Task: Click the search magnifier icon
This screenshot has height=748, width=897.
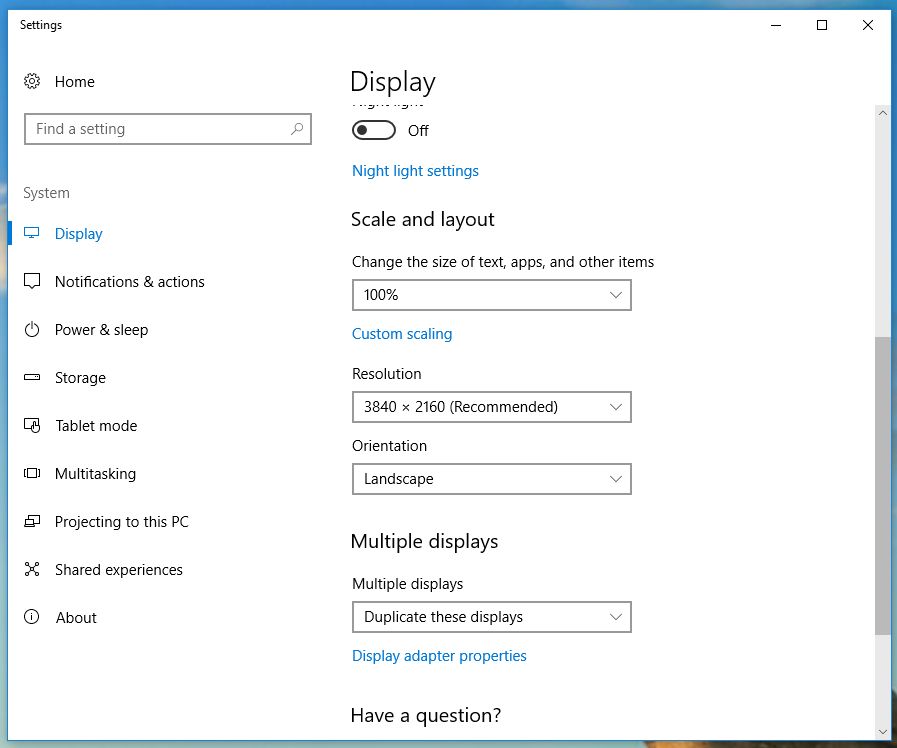Action: tap(297, 129)
